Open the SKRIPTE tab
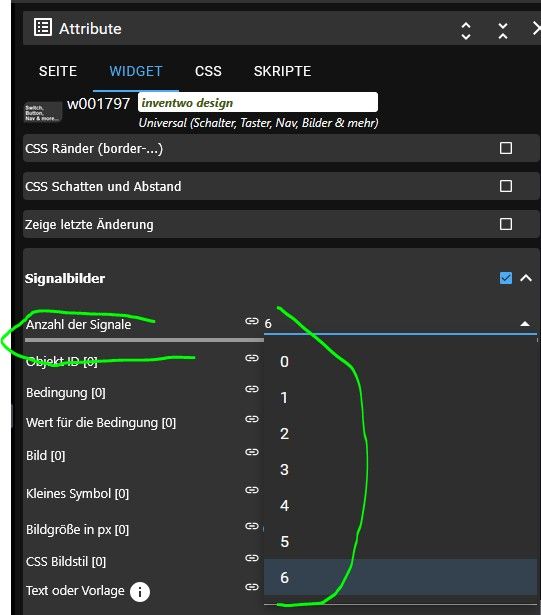This screenshot has width=541, height=615. pyautogui.click(x=282, y=71)
